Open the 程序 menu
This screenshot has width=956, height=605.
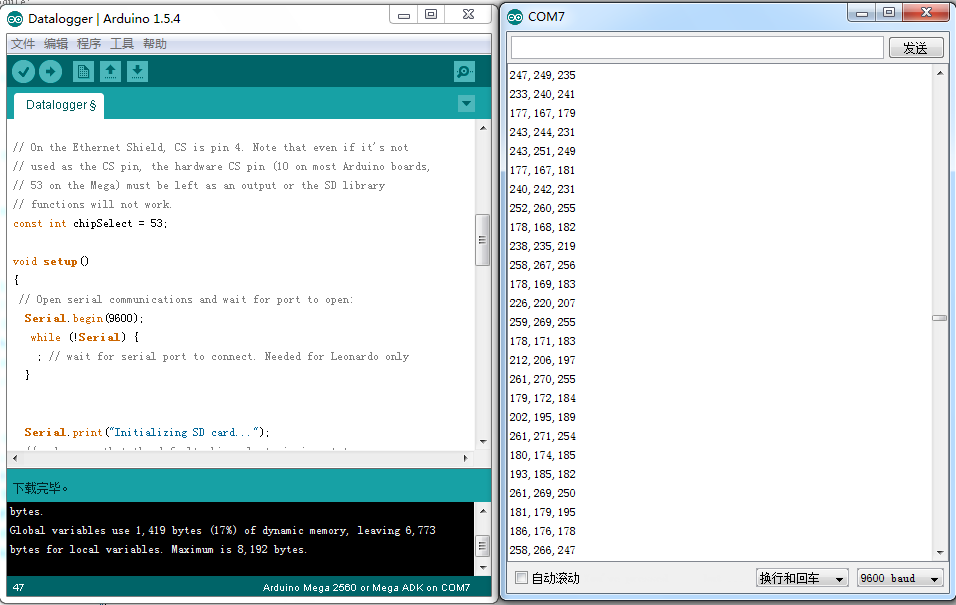[x=89, y=44]
